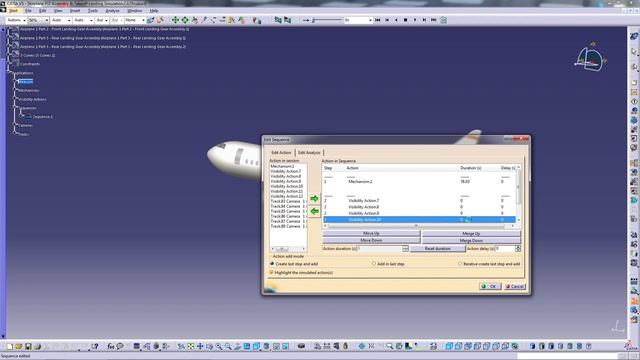
Task: Add selected action with green right arrow
Action: coord(314,199)
